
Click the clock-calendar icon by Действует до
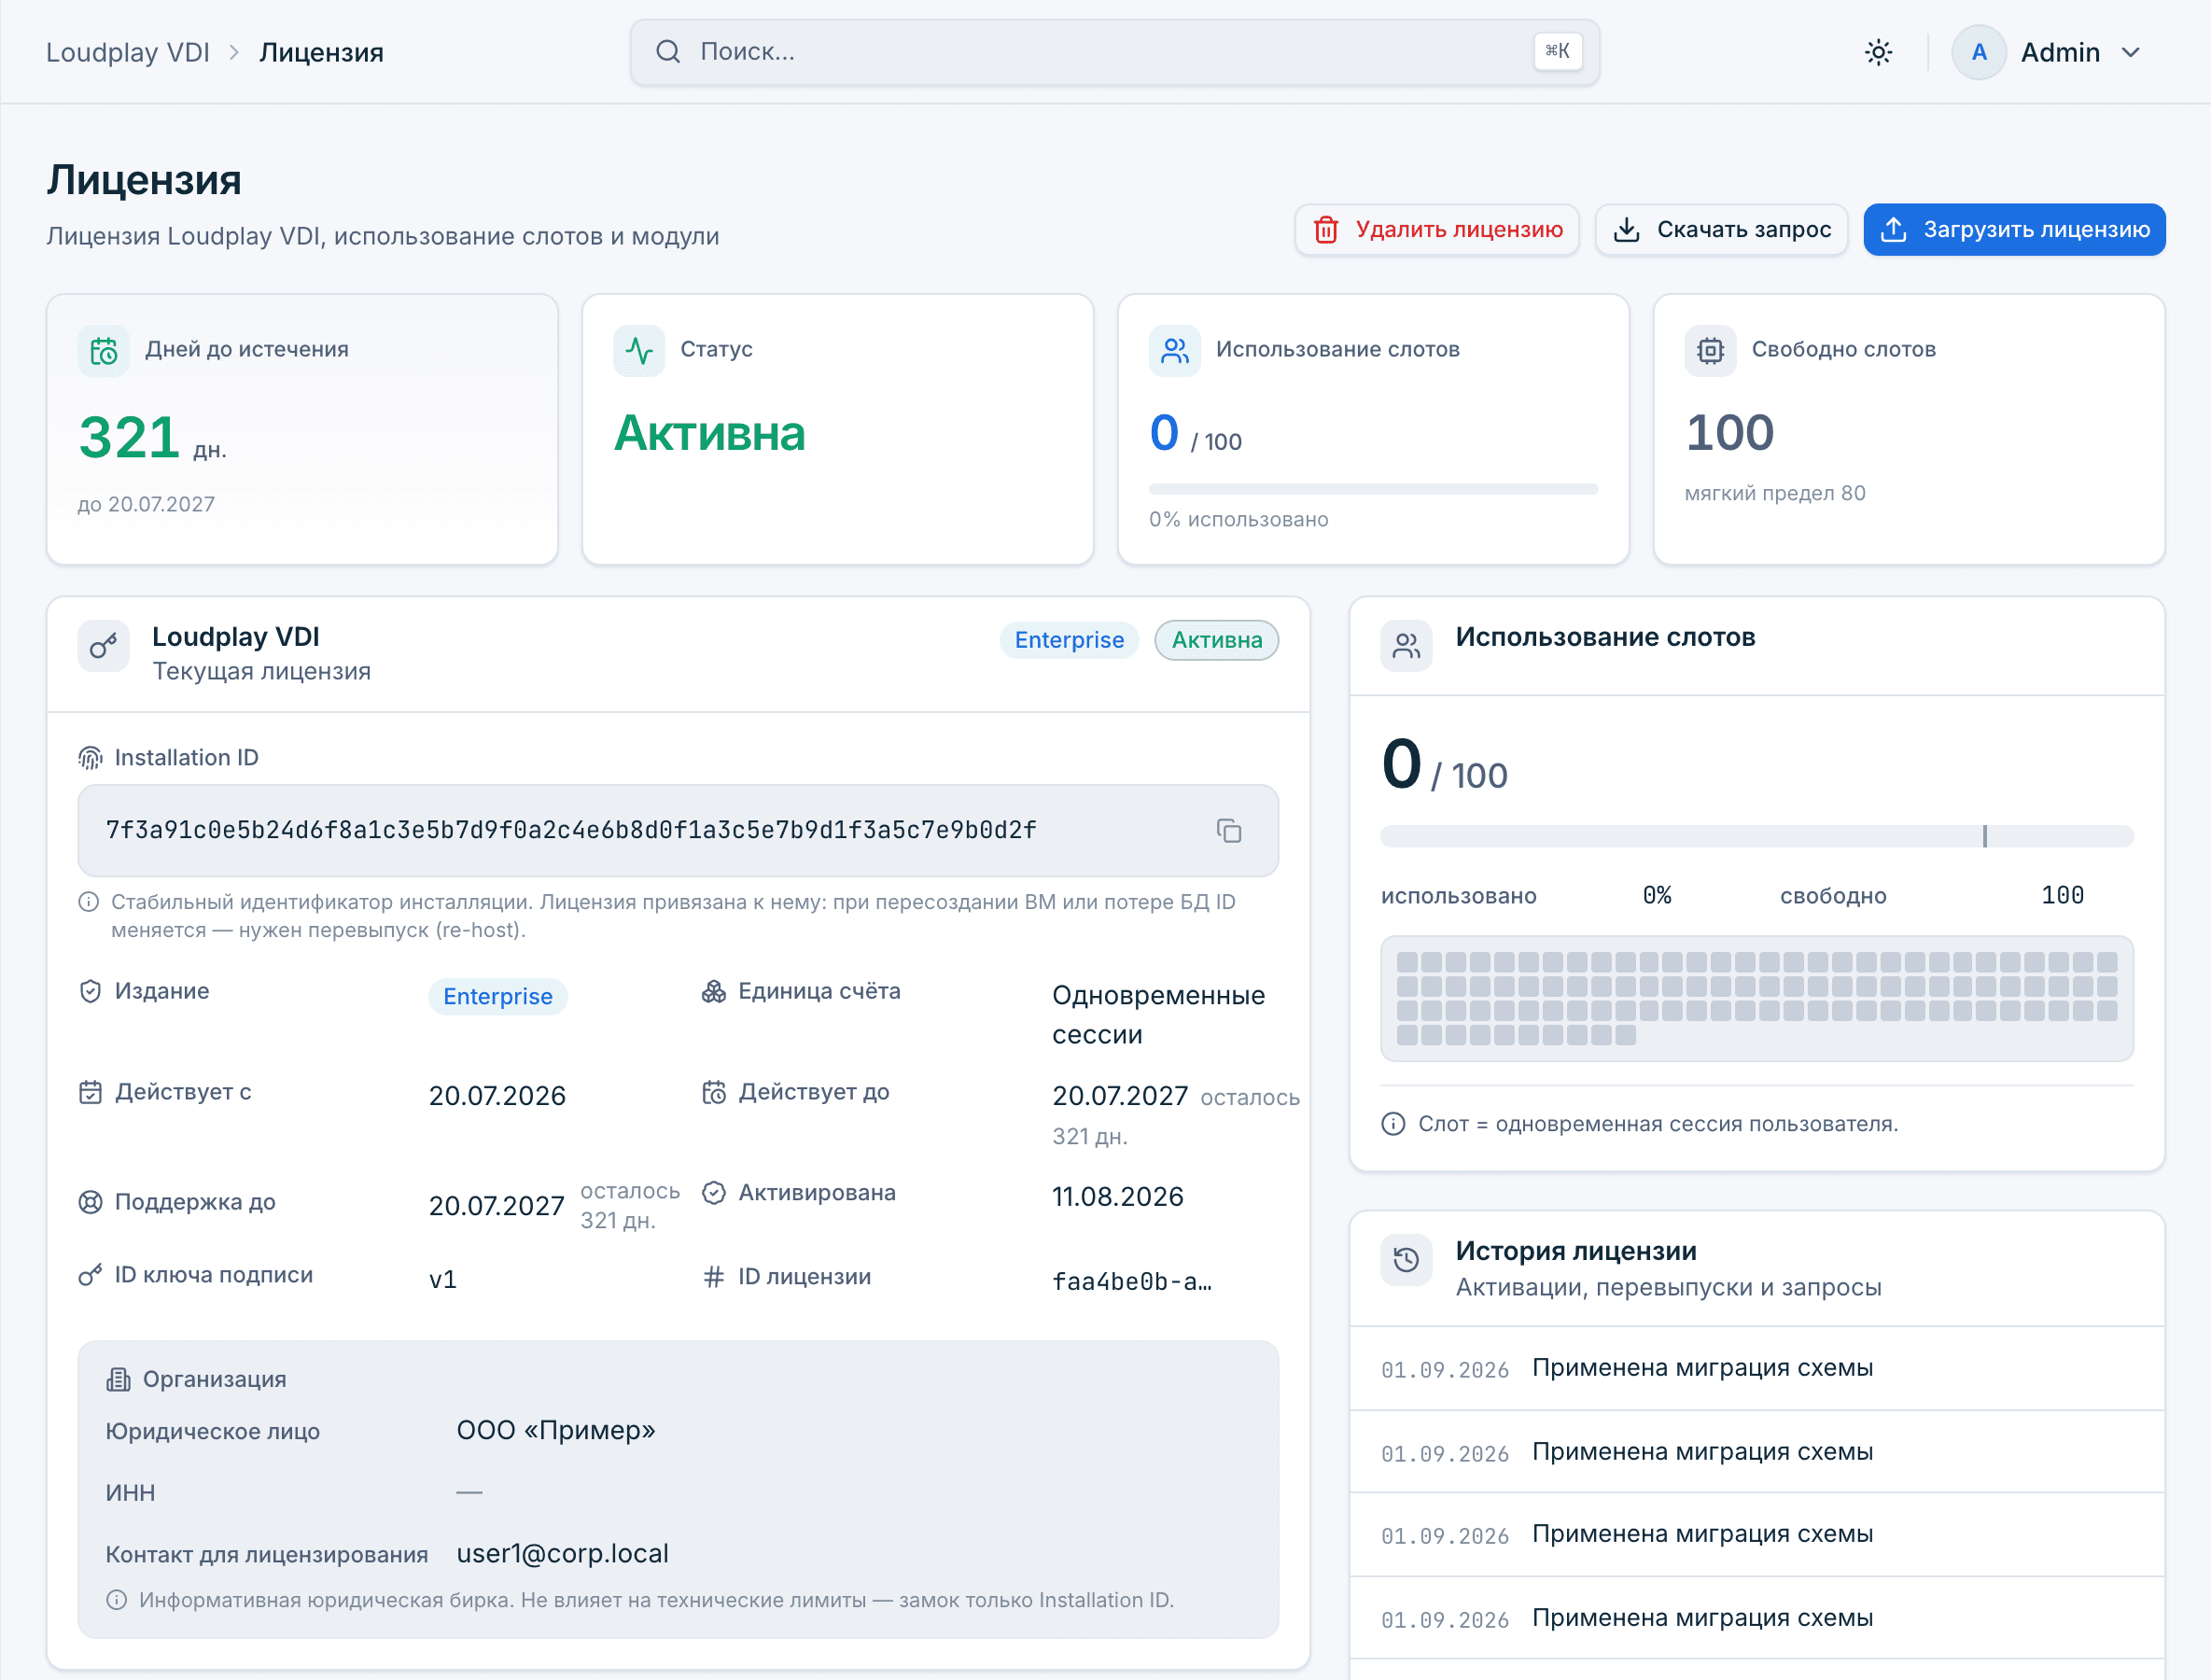pyautogui.click(x=714, y=1092)
